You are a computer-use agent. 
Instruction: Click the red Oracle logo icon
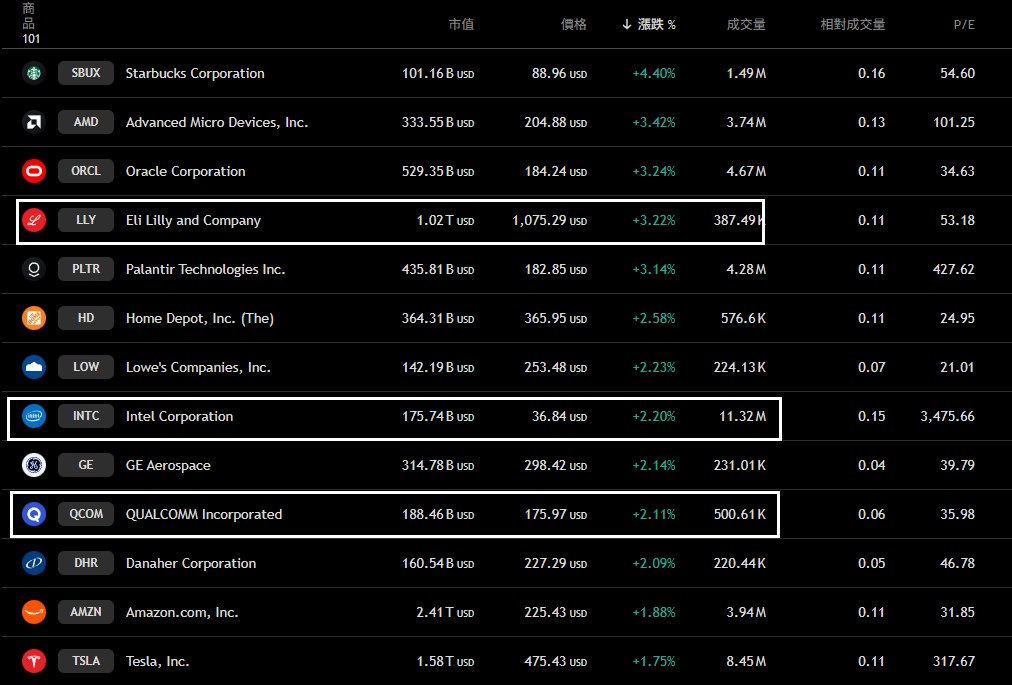pos(34,171)
